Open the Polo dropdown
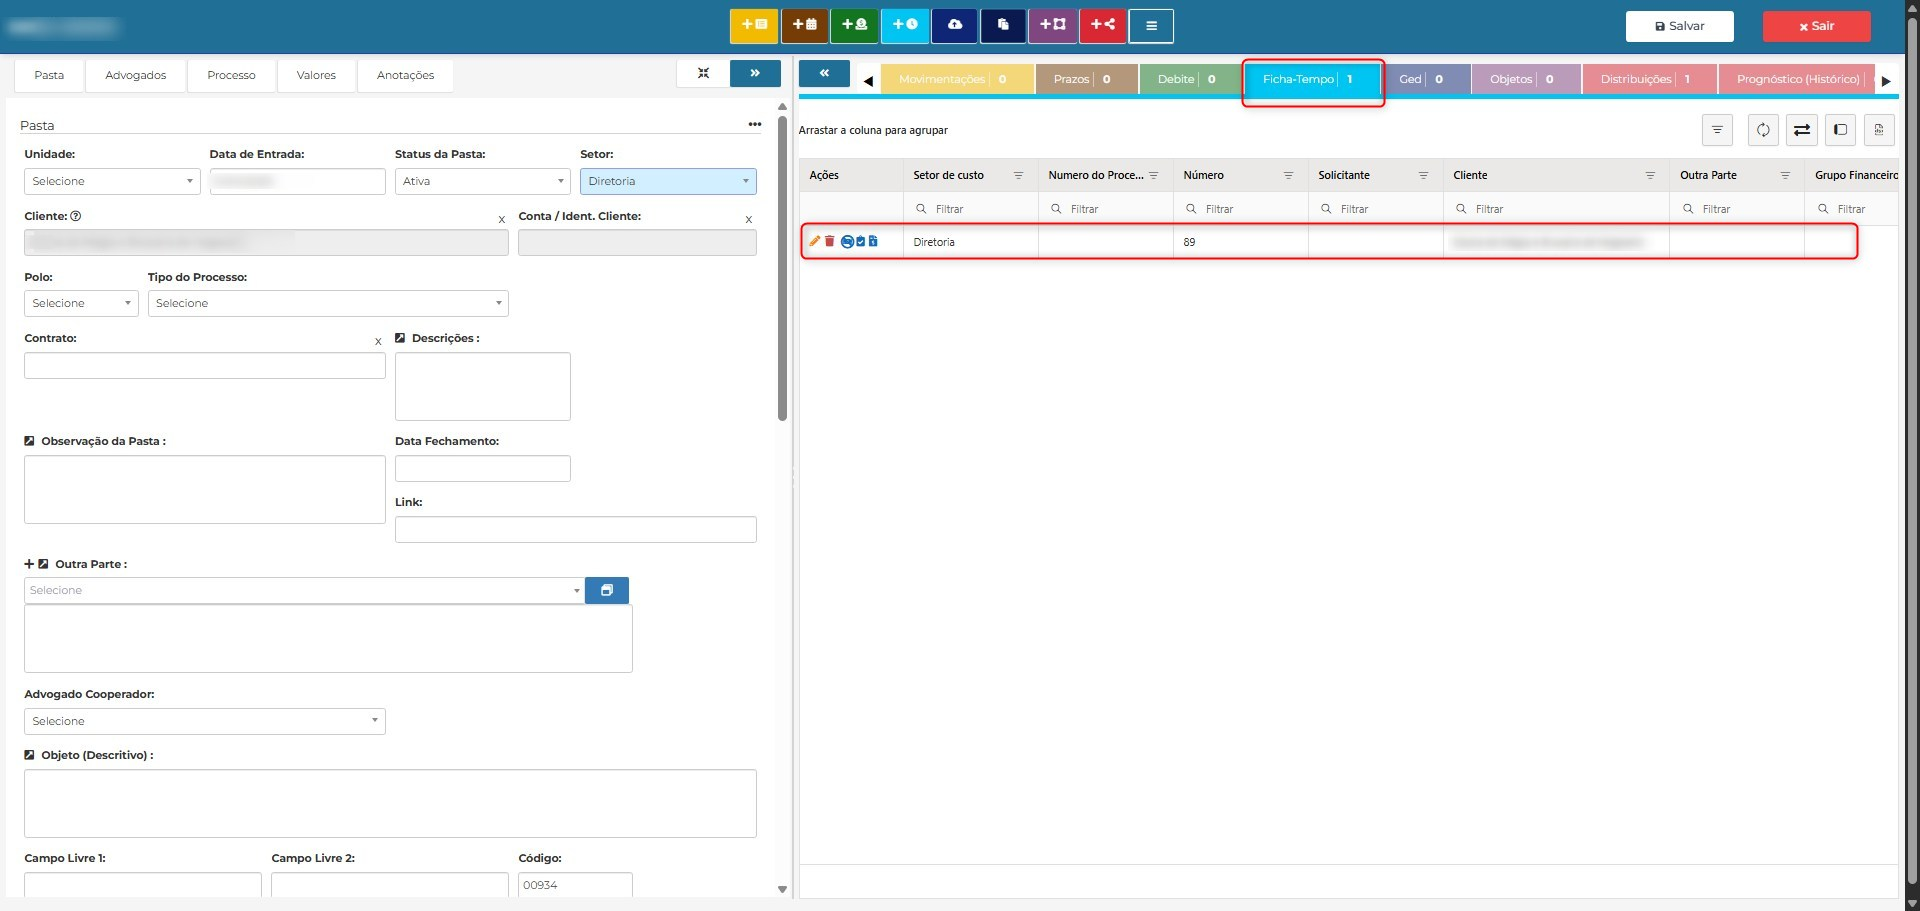 click(81, 303)
